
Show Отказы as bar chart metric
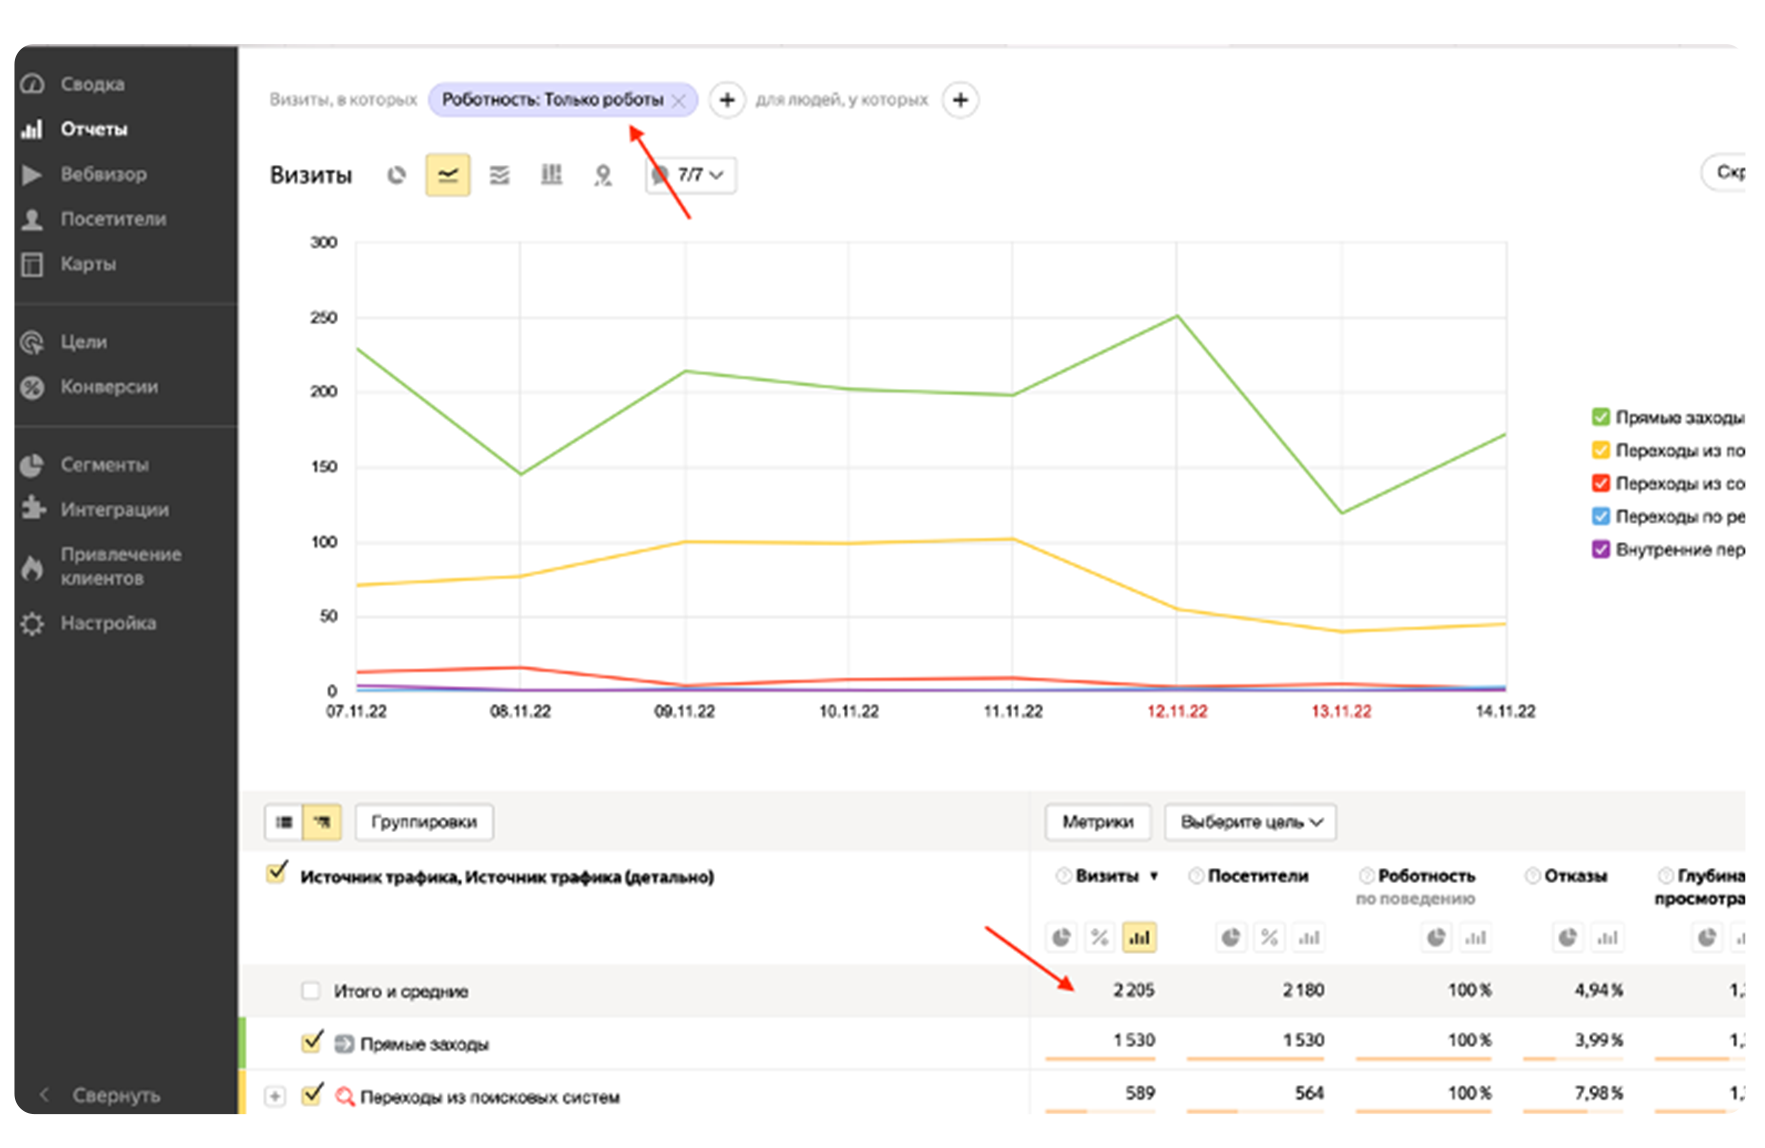pos(1607,937)
